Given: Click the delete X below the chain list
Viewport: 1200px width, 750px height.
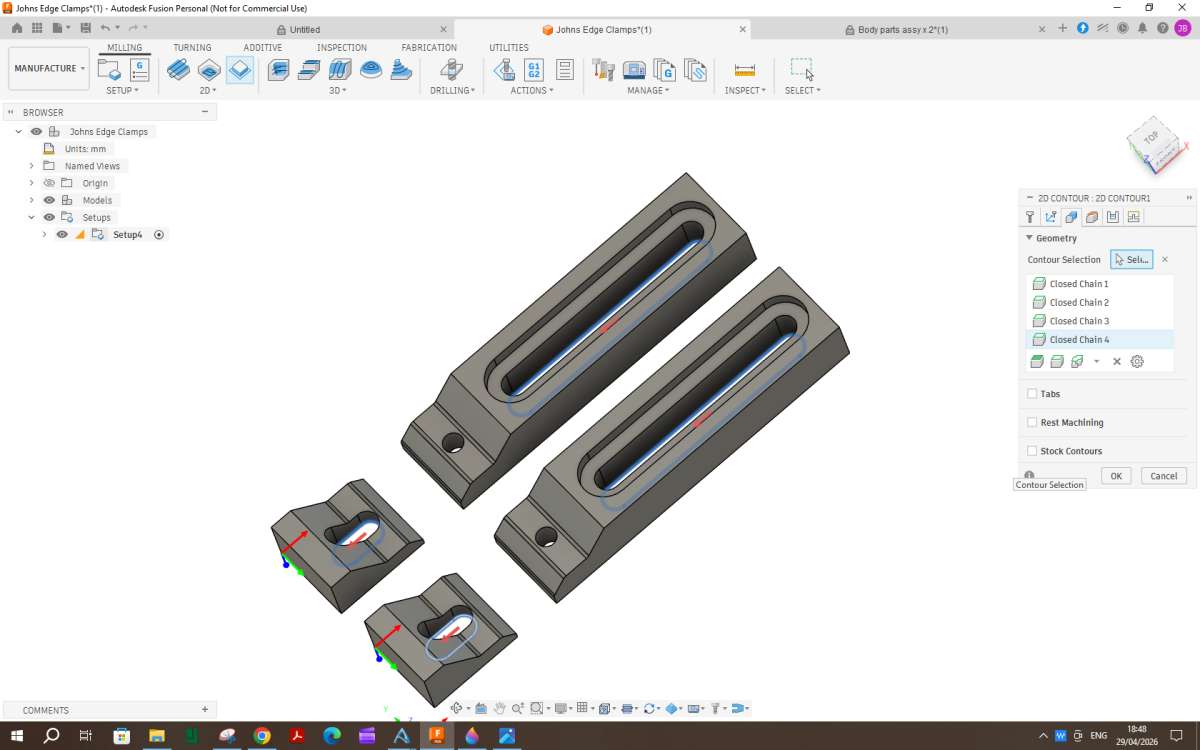Looking at the screenshot, I should (x=1117, y=361).
